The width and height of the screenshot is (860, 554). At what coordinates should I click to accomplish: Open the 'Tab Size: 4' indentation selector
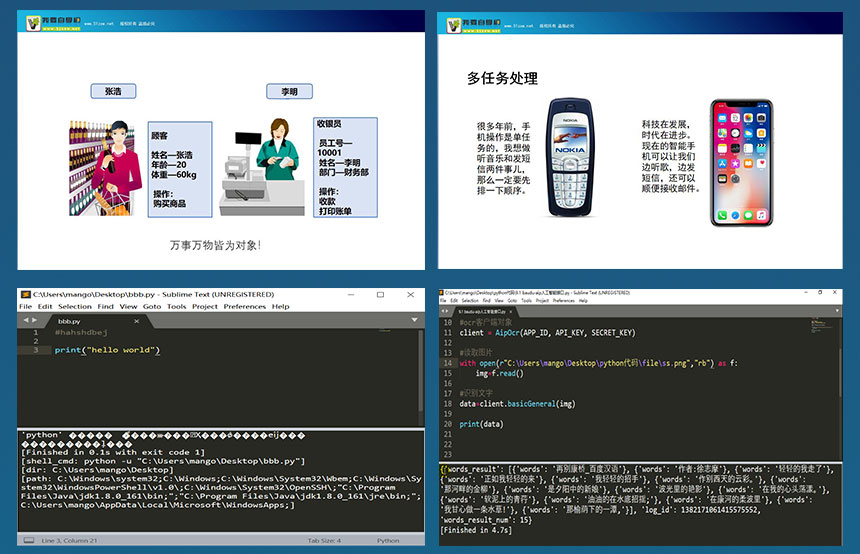pyautogui.click(x=324, y=540)
